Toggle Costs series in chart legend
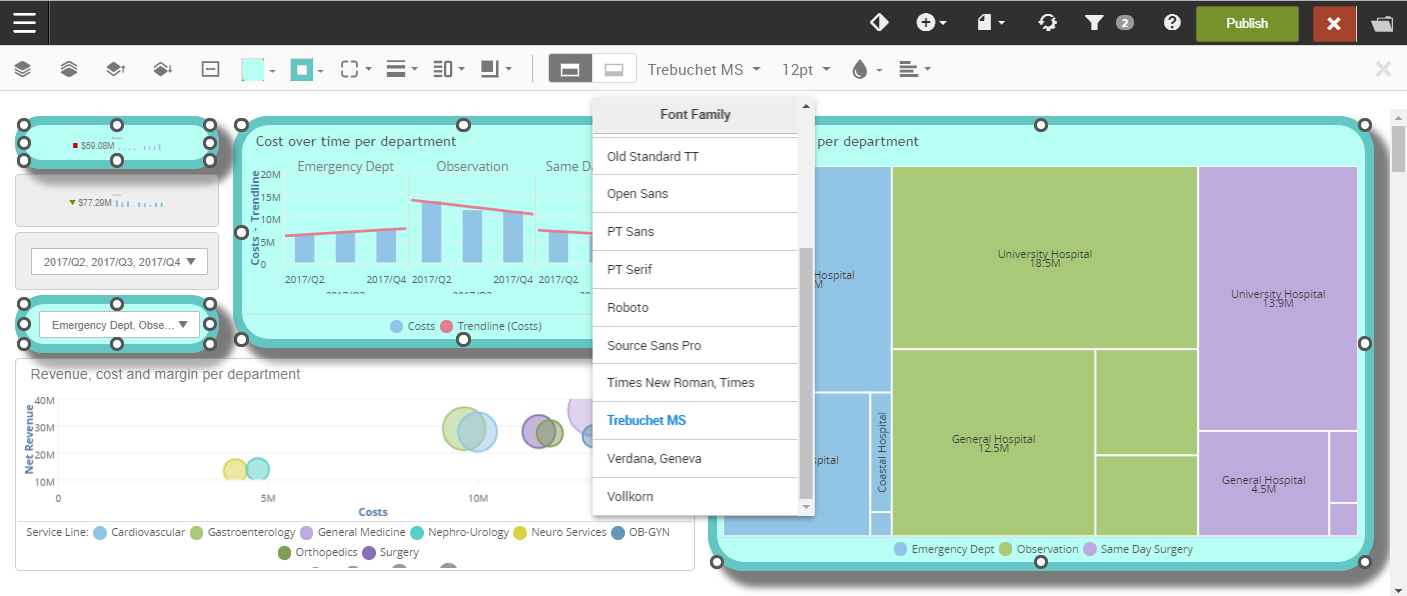Screen dimensions: 1407x596 coord(413,327)
